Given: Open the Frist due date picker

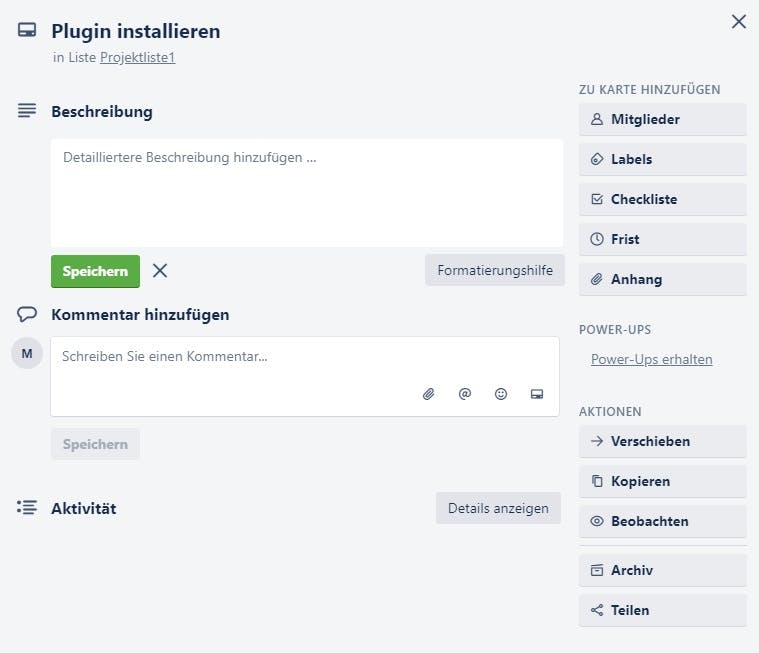Looking at the screenshot, I should (x=663, y=239).
